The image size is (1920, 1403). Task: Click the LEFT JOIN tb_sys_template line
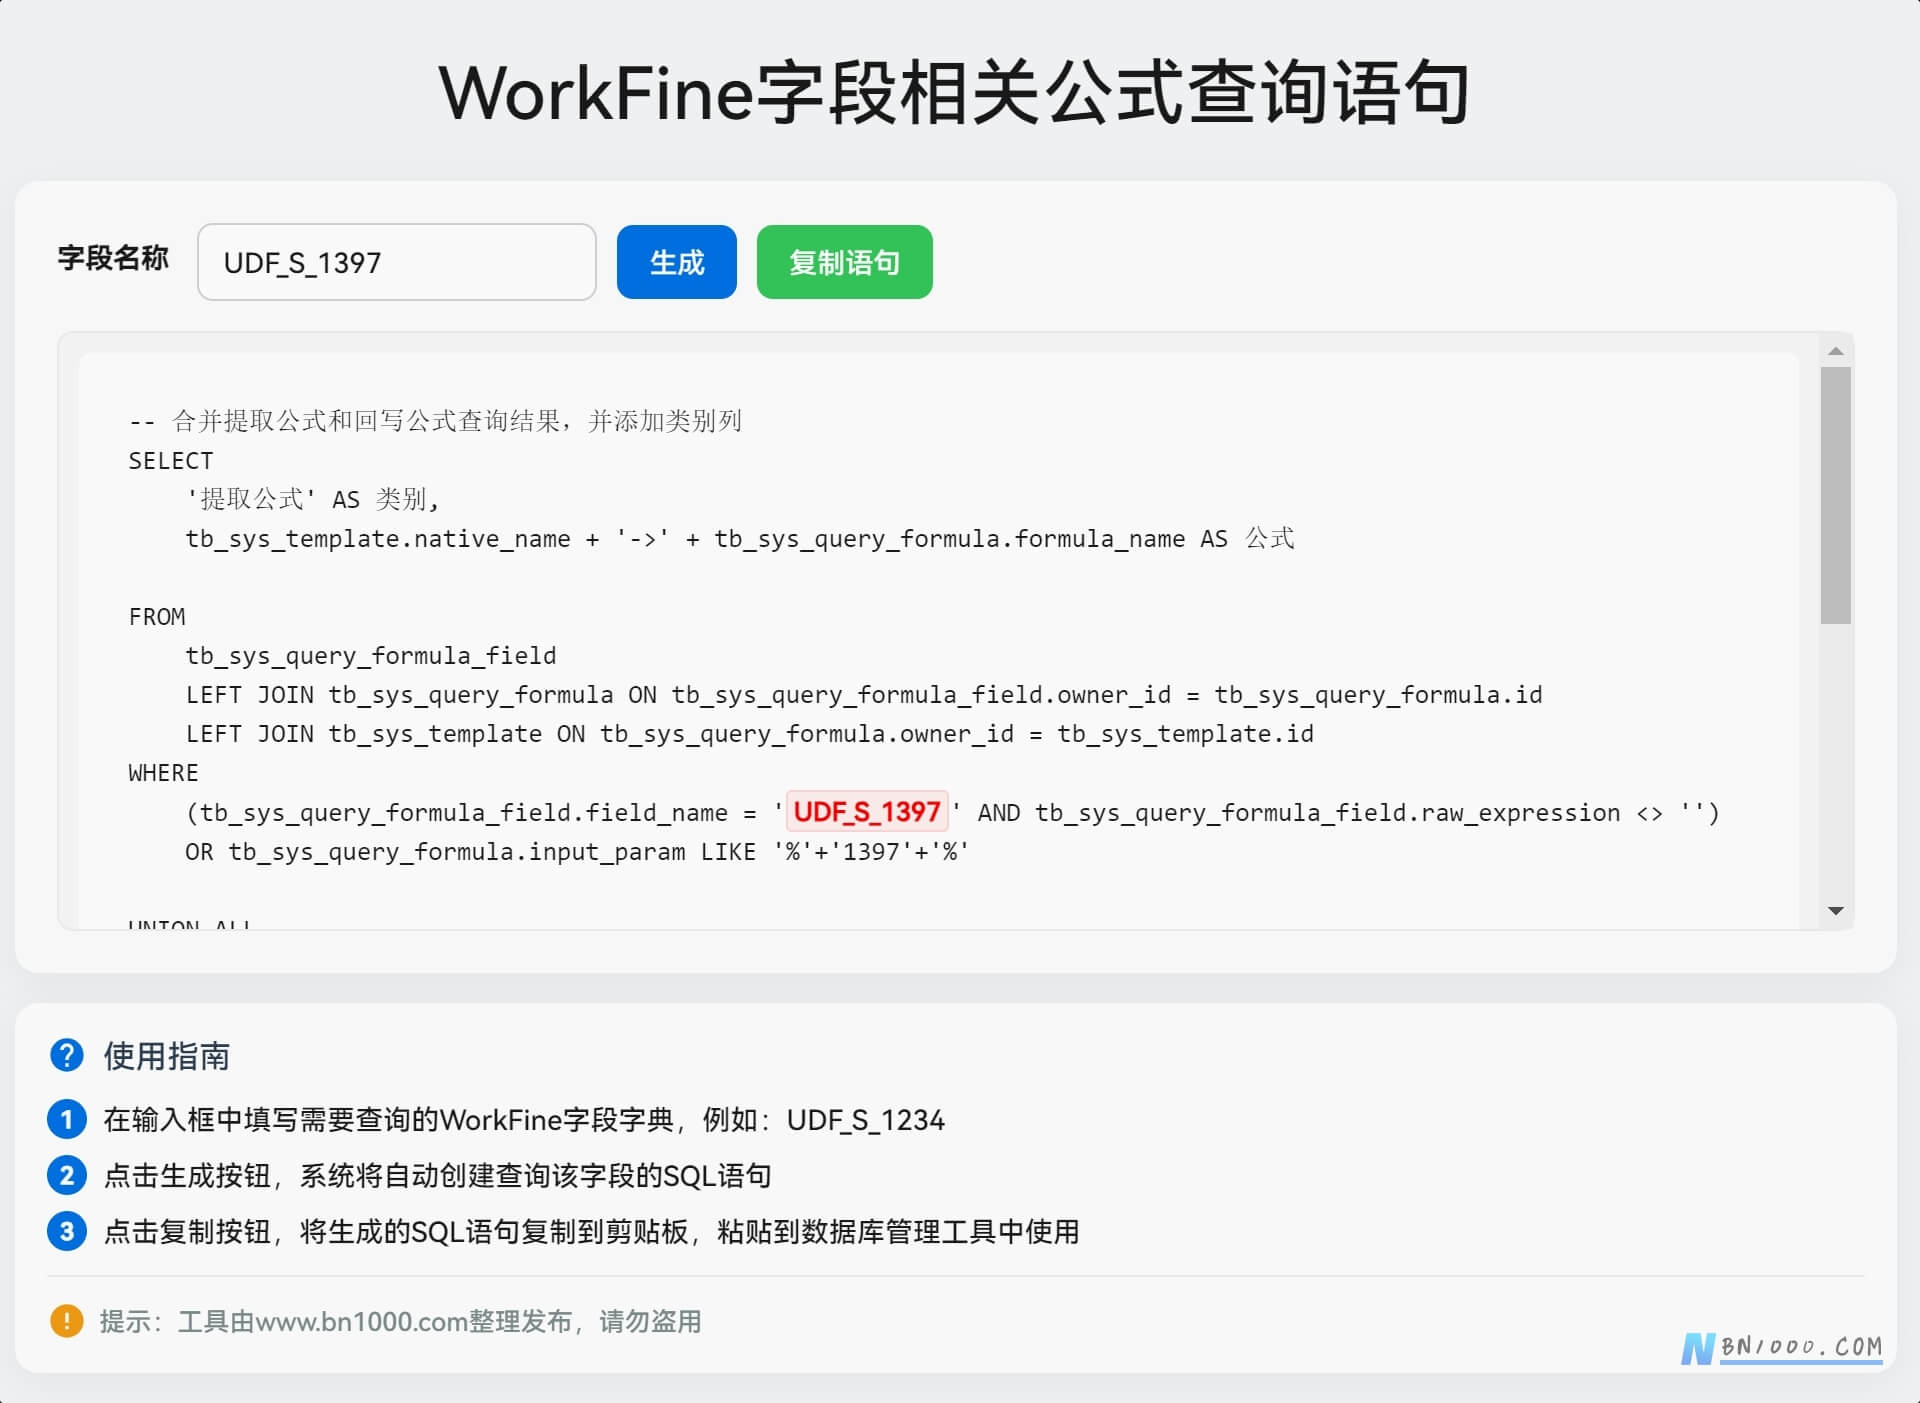point(750,734)
